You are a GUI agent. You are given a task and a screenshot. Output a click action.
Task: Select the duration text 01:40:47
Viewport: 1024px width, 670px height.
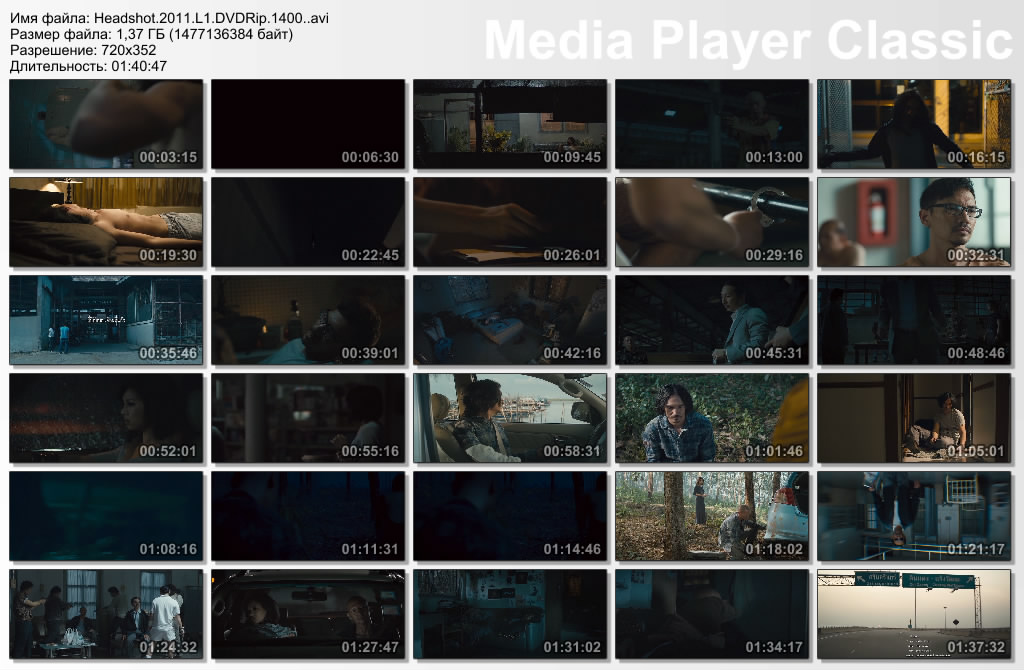138,66
